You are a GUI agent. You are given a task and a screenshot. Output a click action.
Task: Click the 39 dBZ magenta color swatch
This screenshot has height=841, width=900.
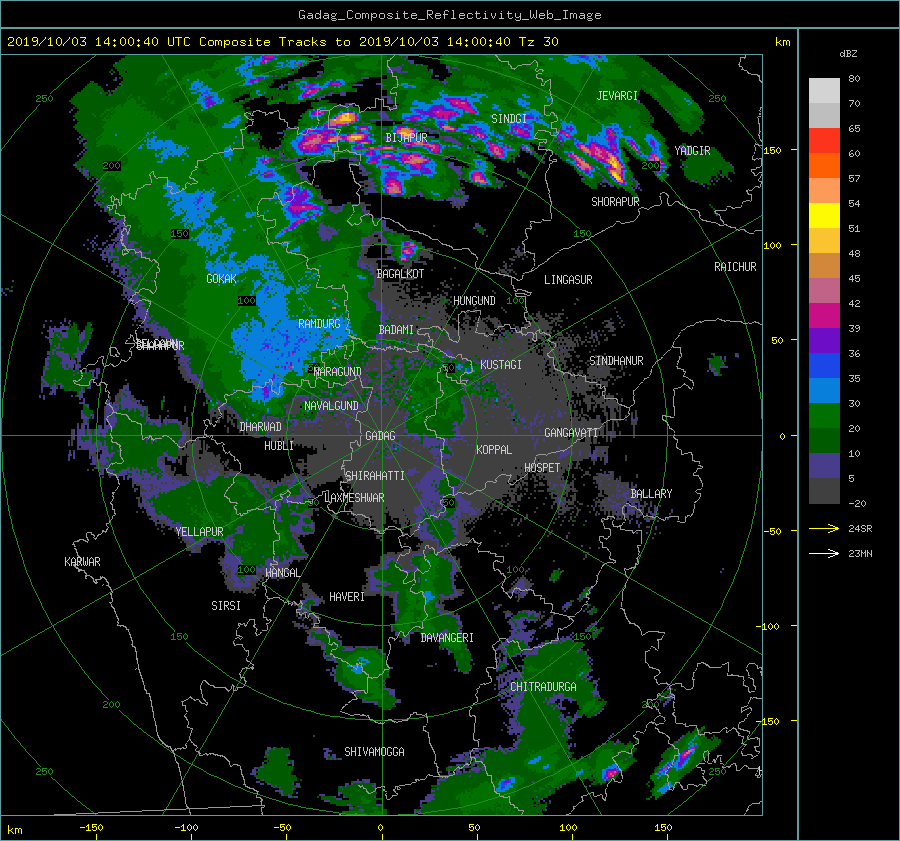(824, 316)
